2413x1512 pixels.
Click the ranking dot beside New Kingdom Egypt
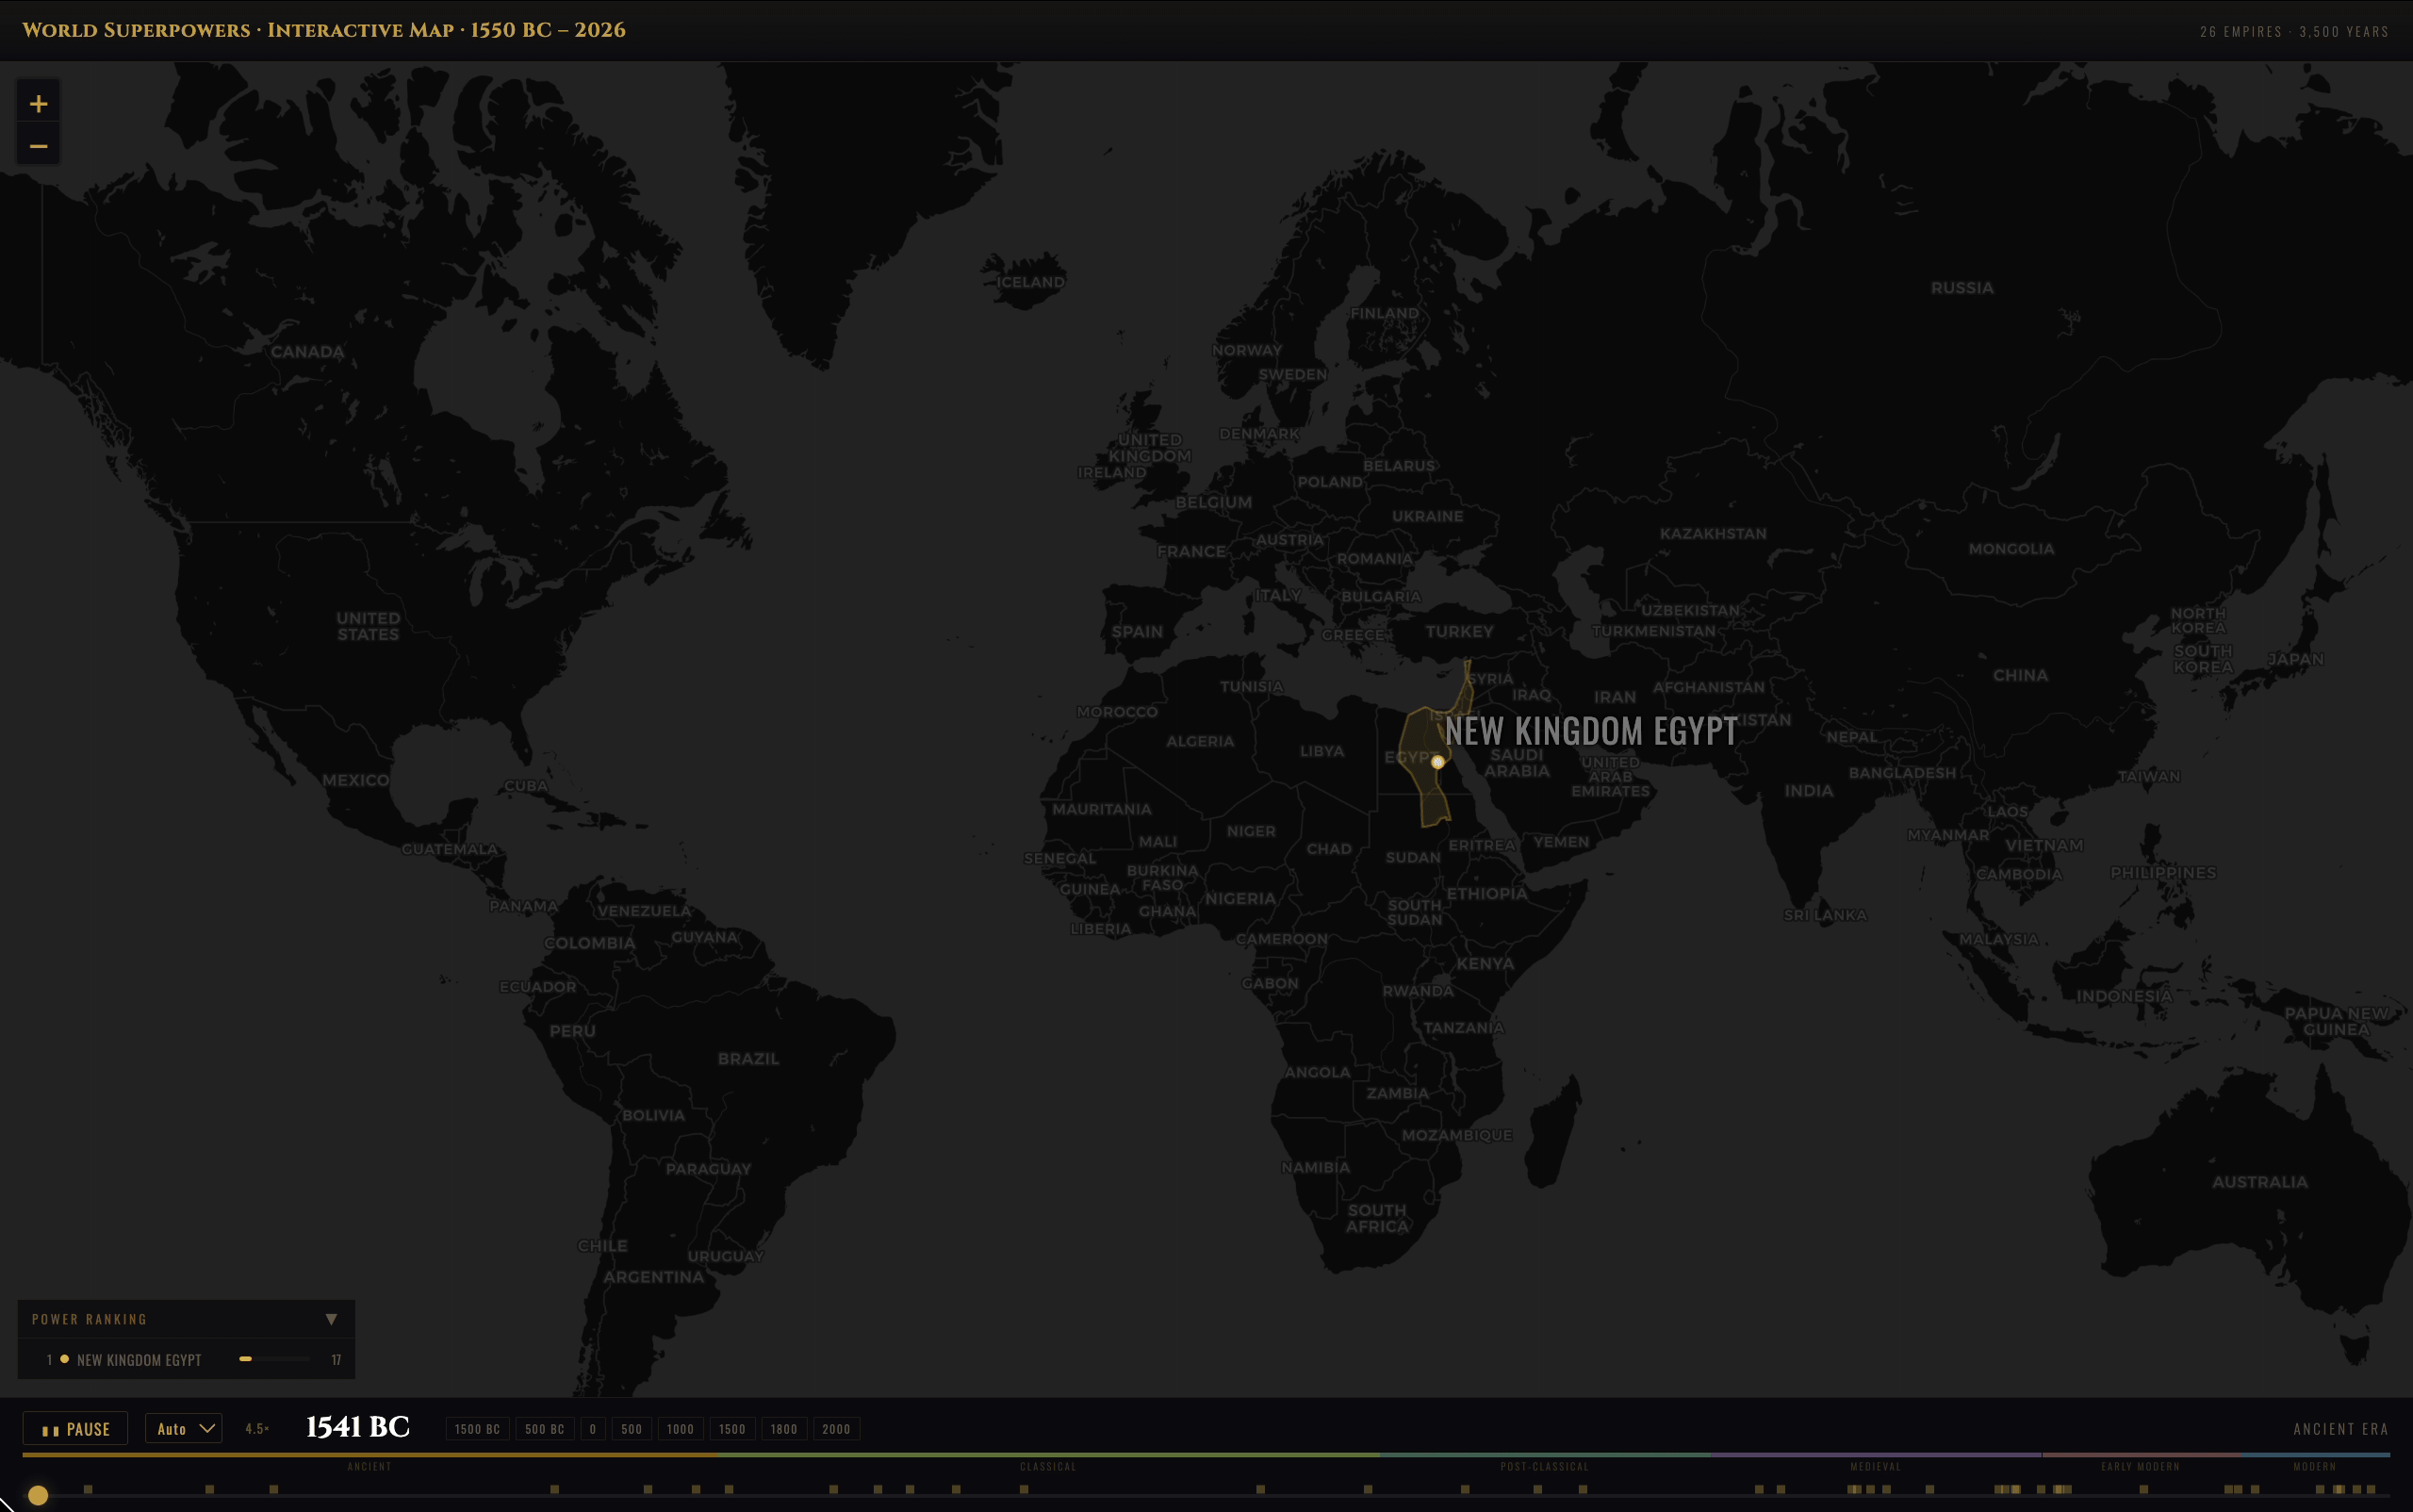point(65,1359)
